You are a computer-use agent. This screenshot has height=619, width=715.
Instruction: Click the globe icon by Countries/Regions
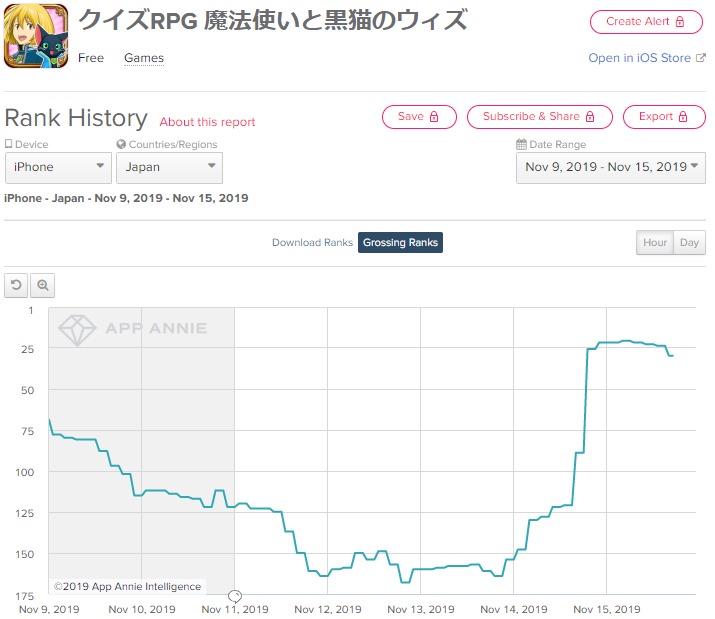pyautogui.click(x=121, y=144)
